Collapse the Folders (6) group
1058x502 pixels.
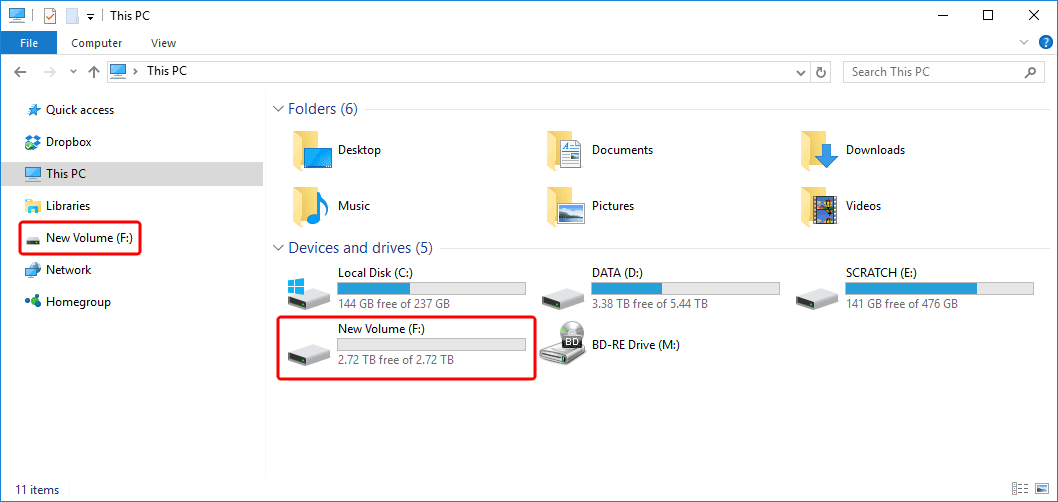tap(278, 109)
